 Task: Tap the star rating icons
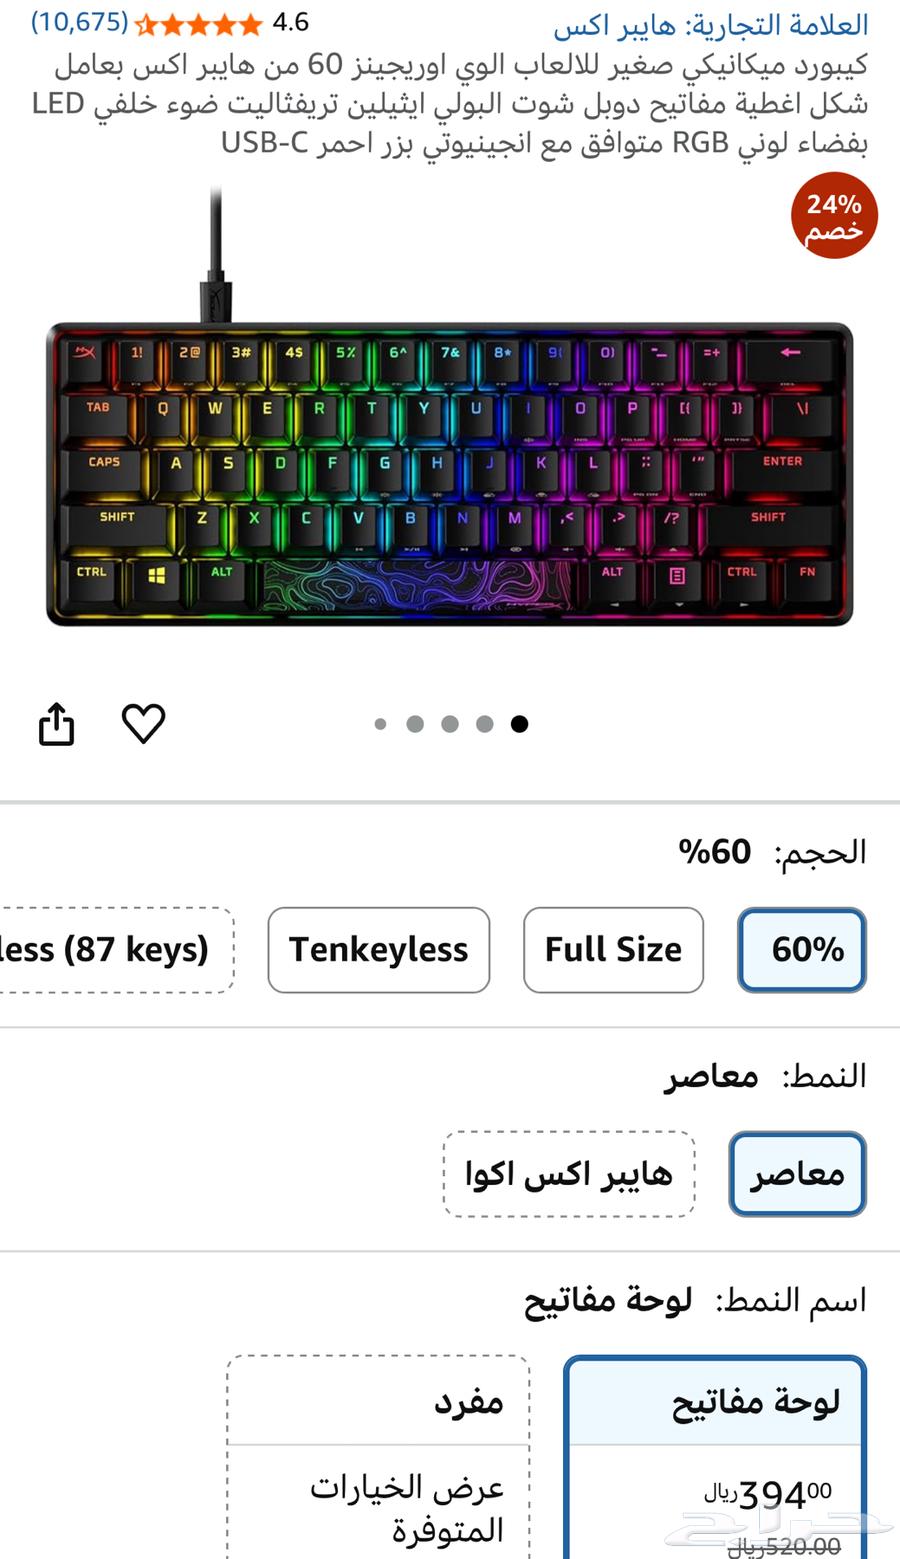point(198,23)
